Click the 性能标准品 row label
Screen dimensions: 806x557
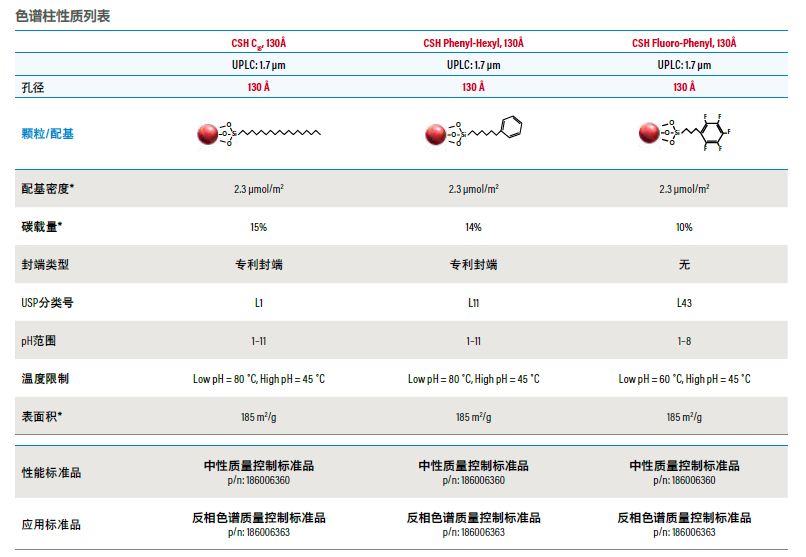click(51, 473)
